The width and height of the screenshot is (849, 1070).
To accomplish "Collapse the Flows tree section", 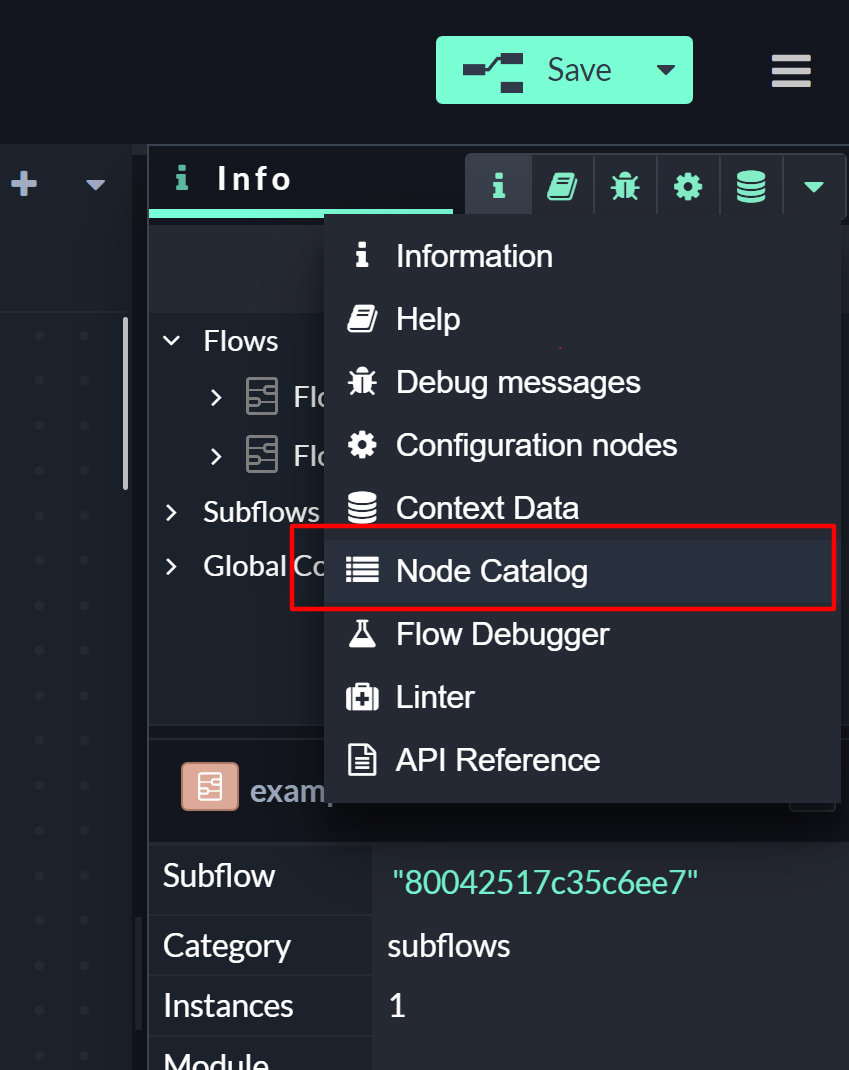I will [172, 341].
